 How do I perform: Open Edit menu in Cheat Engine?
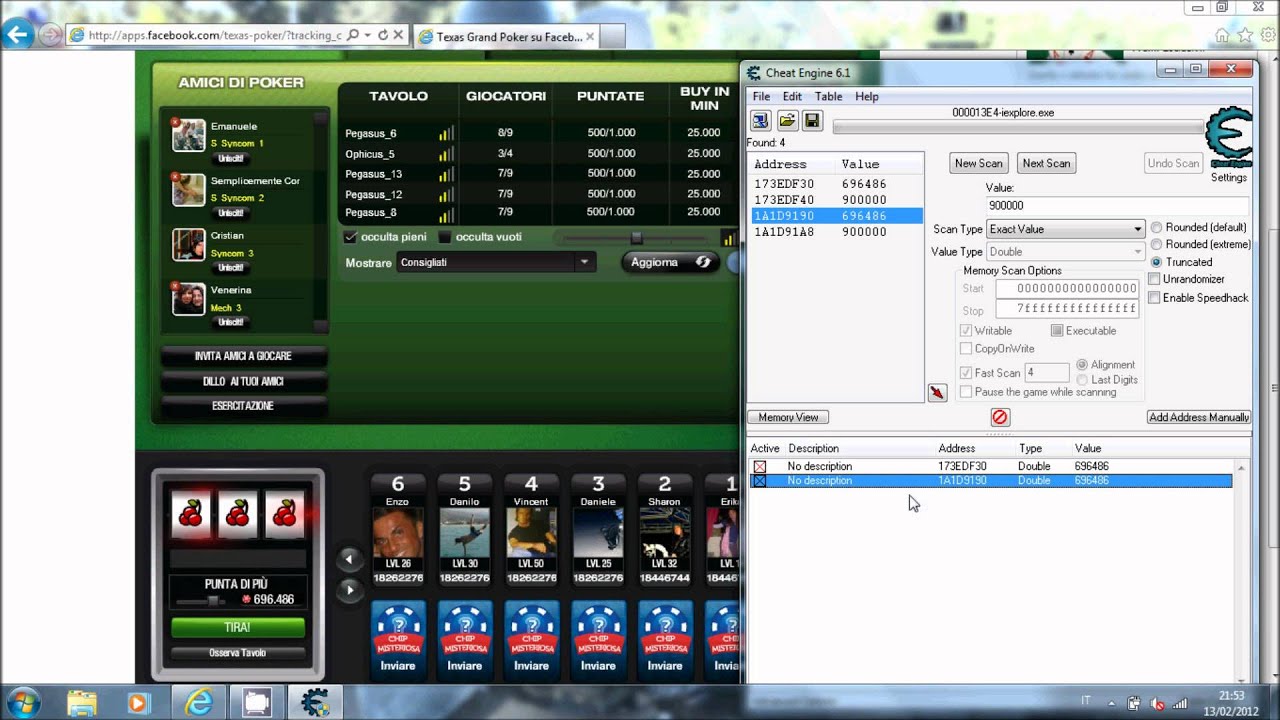pyautogui.click(x=792, y=96)
